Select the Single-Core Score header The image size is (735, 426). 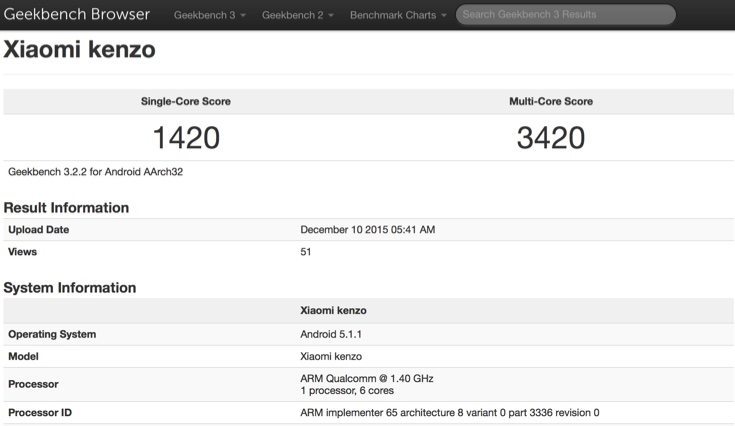(186, 101)
